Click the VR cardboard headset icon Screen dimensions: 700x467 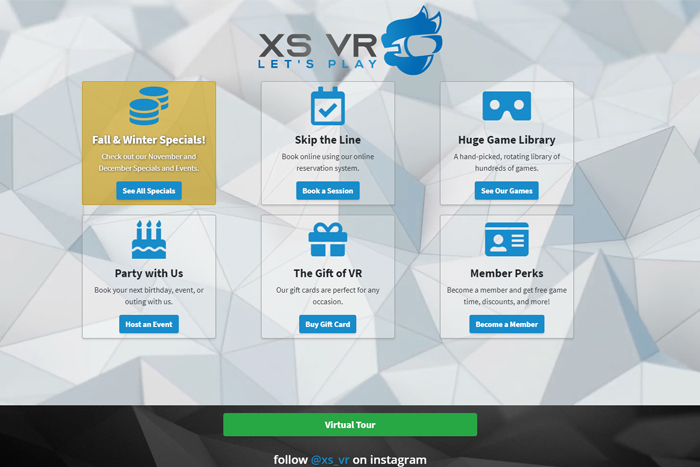click(x=507, y=106)
